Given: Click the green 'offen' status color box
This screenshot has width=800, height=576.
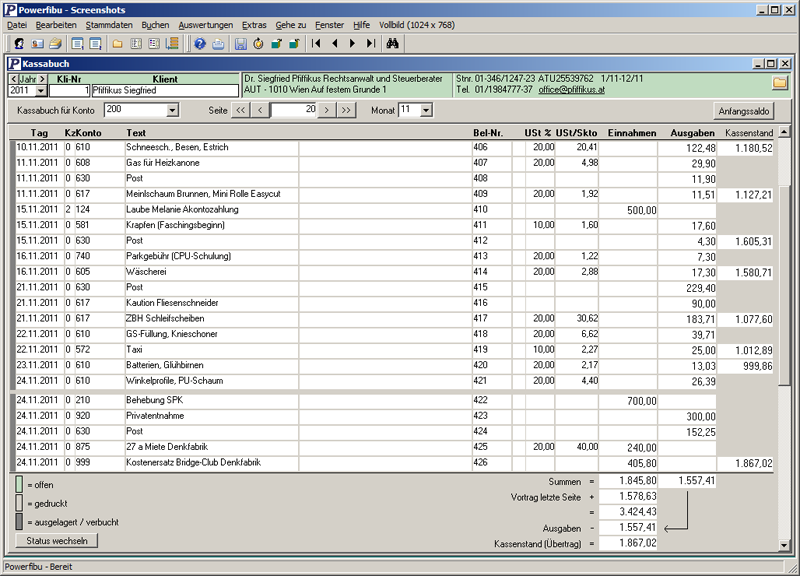Looking at the screenshot, I should click(20, 484).
